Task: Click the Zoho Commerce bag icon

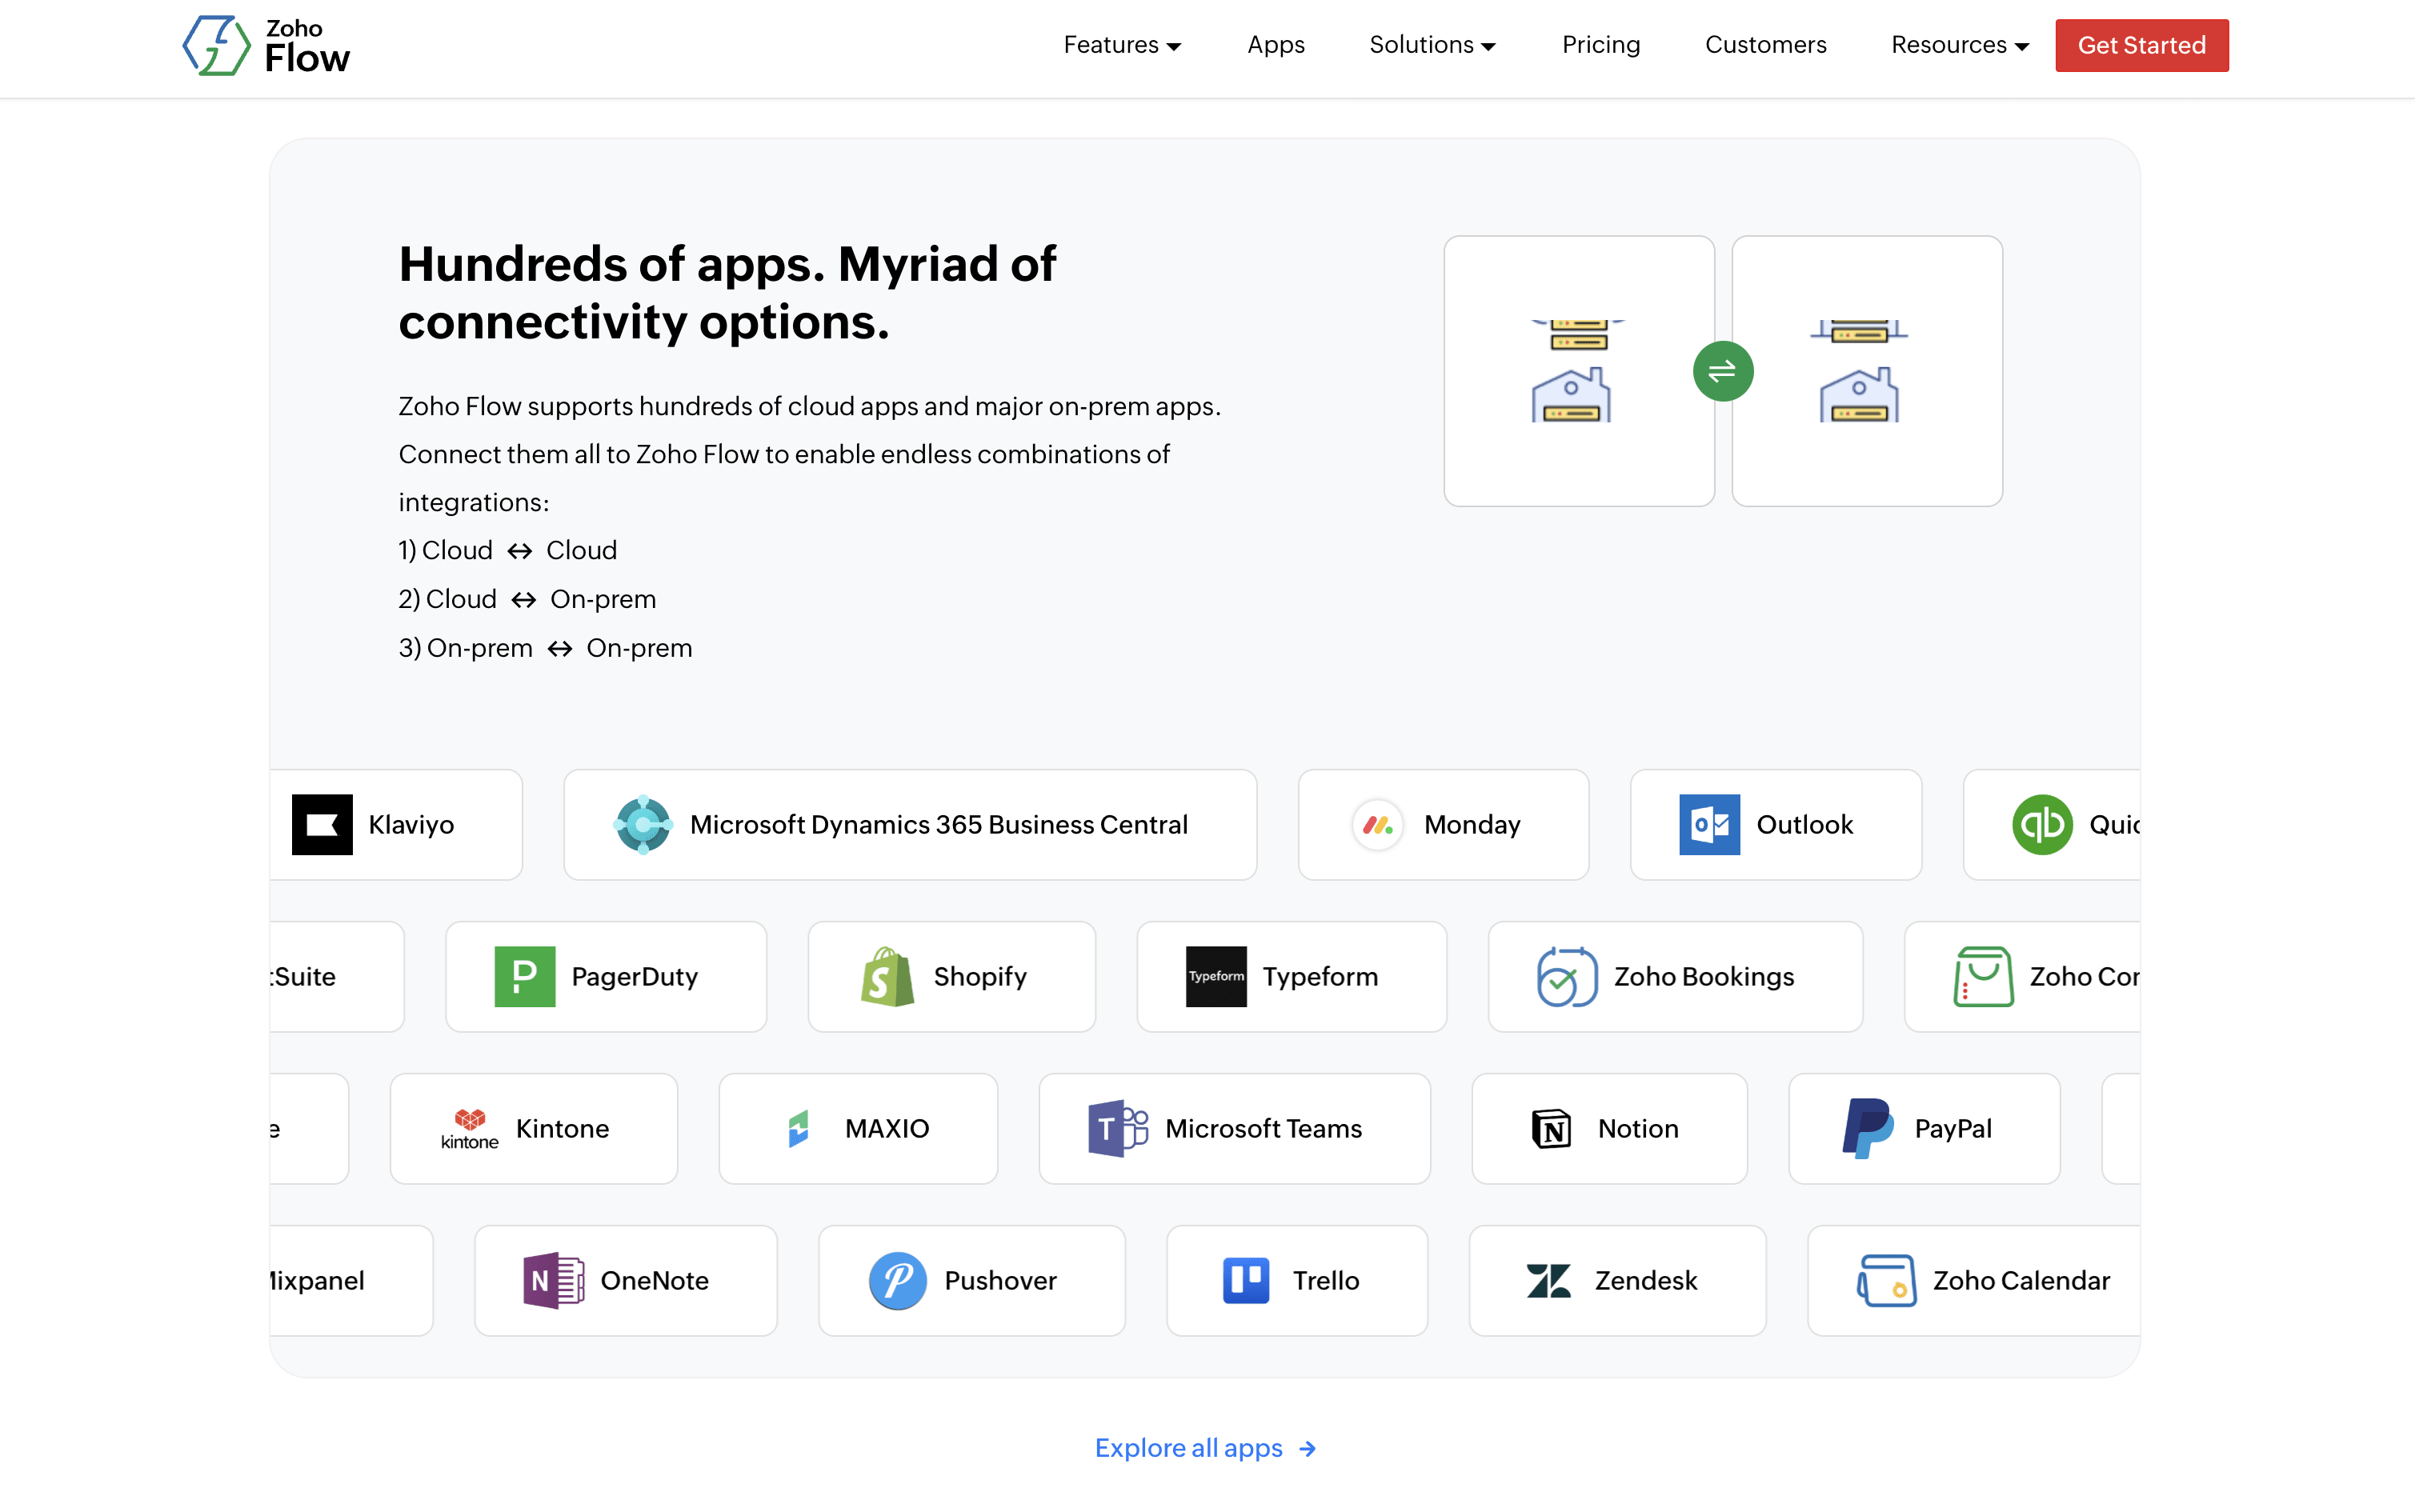Action: (1983, 976)
